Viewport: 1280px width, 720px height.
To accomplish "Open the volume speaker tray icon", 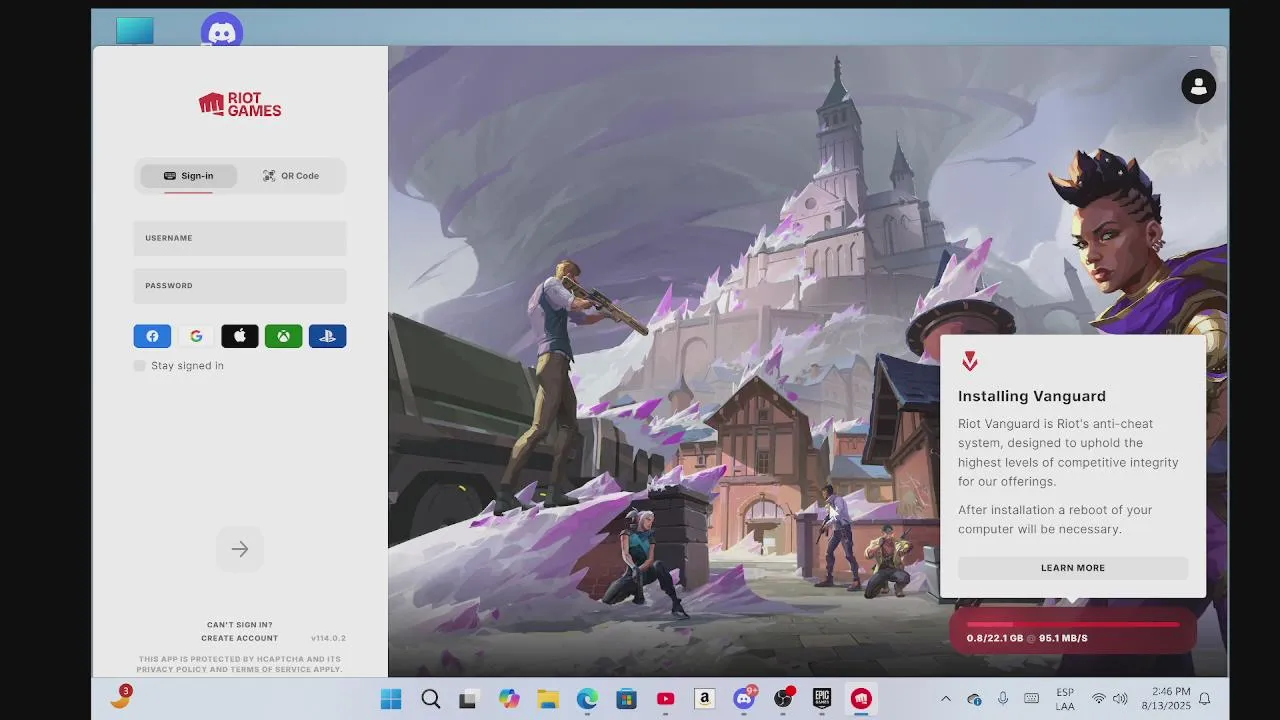I will tap(1120, 699).
